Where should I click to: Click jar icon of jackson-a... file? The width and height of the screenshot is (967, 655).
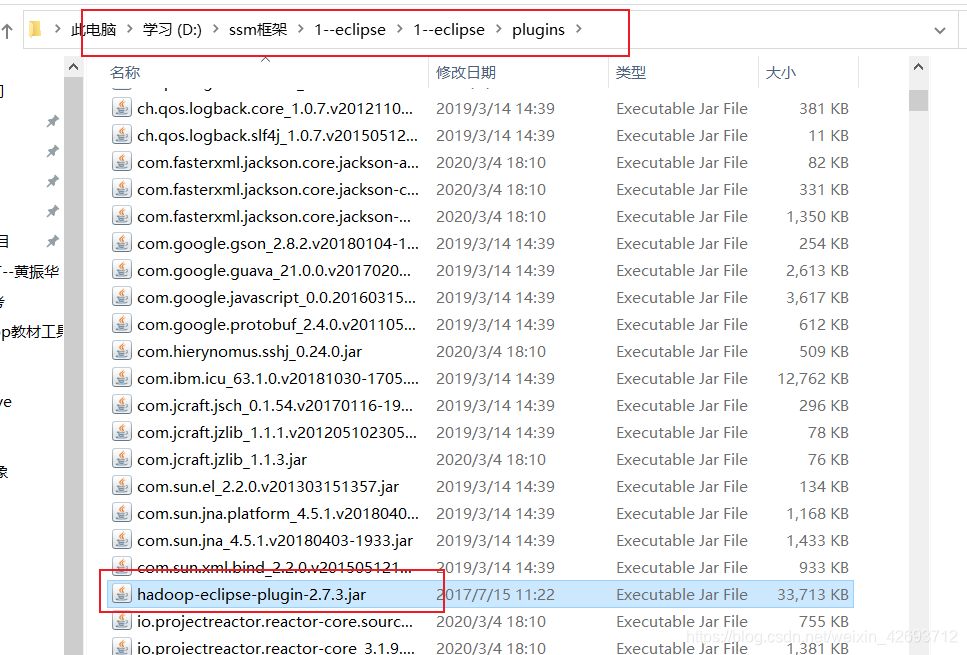click(121, 162)
